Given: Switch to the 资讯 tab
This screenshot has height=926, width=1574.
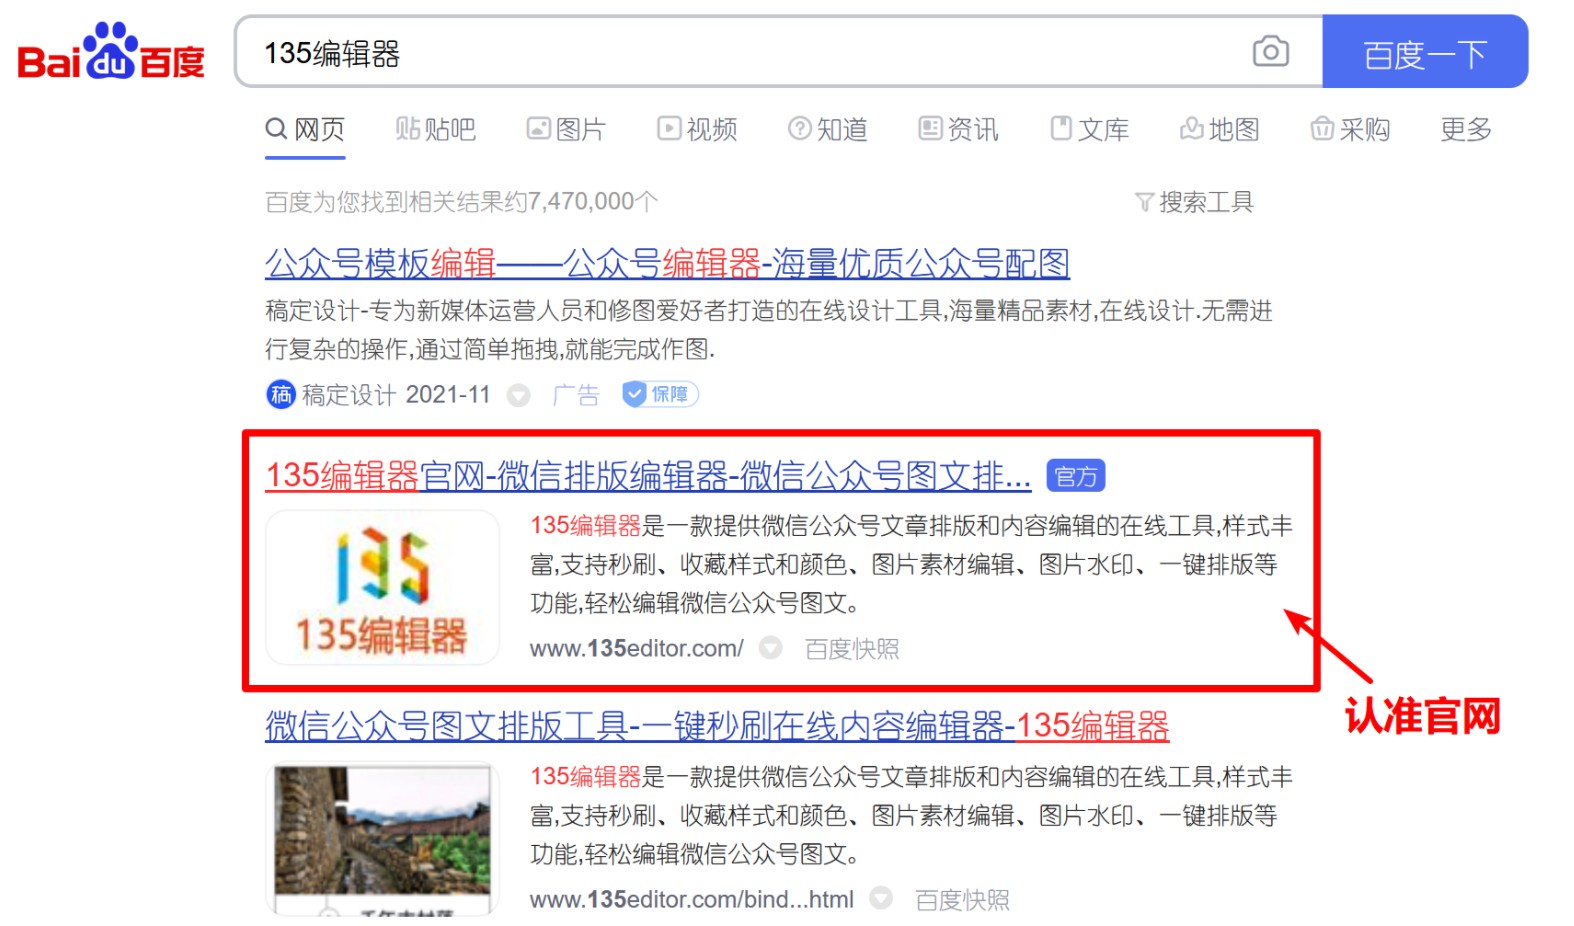Looking at the screenshot, I should coord(958,130).
